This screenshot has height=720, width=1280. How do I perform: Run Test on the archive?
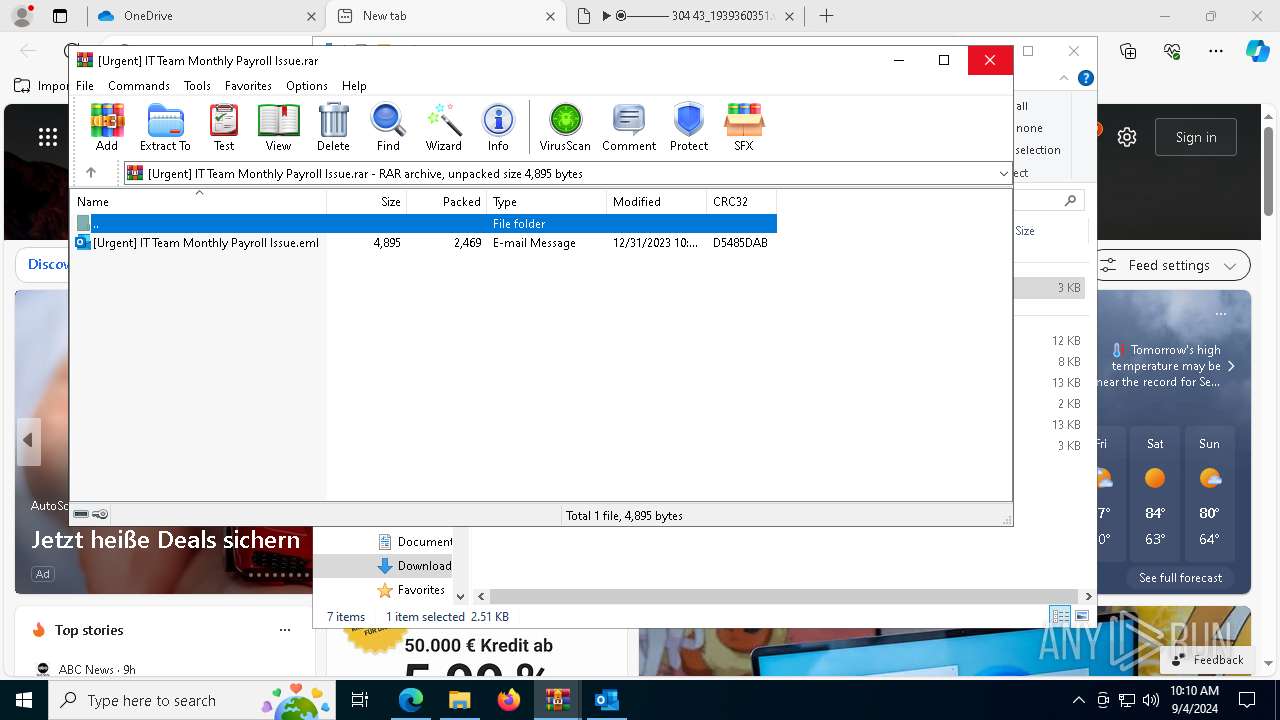(224, 127)
